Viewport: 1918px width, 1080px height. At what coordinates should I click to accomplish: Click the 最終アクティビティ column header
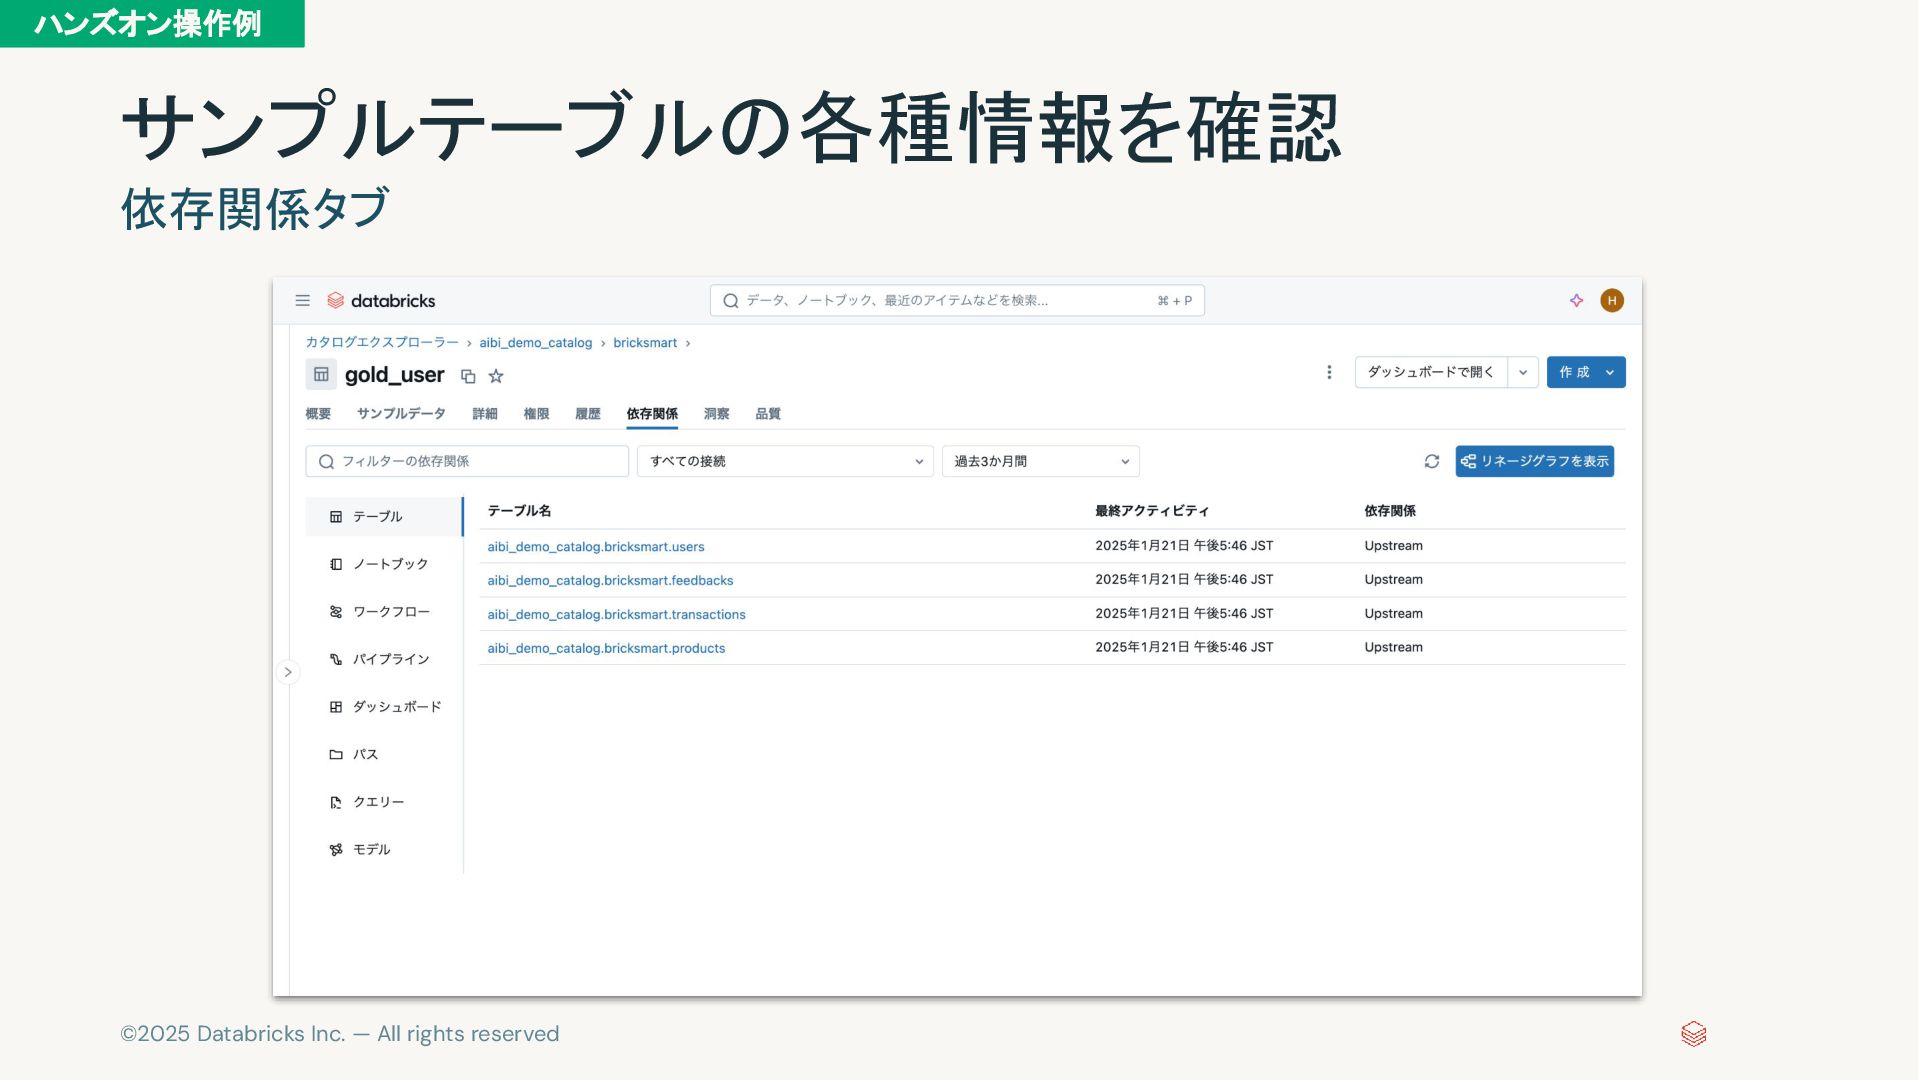tap(1152, 511)
